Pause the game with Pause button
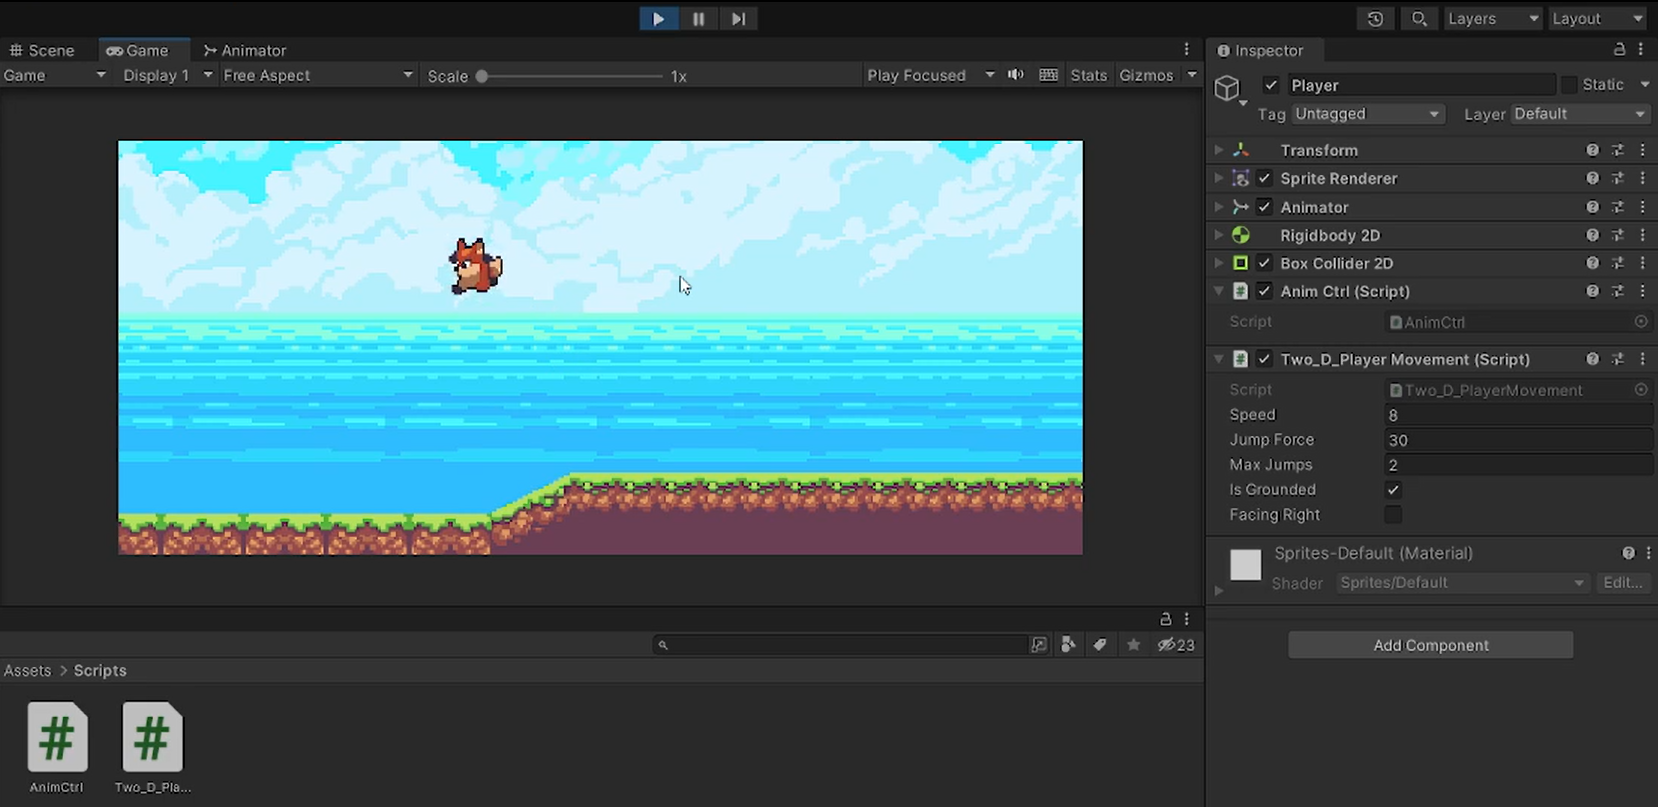 [698, 19]
